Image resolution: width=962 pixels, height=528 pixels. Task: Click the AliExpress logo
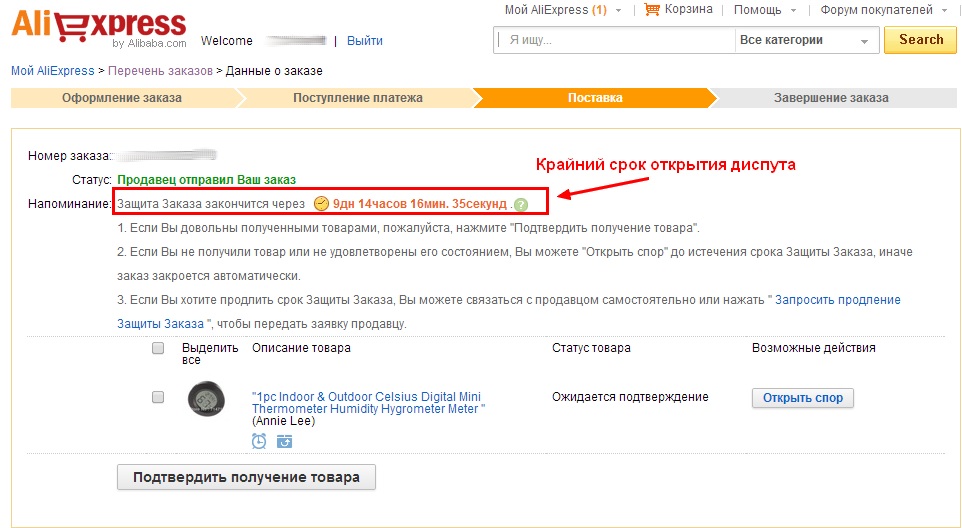point(99,28)
